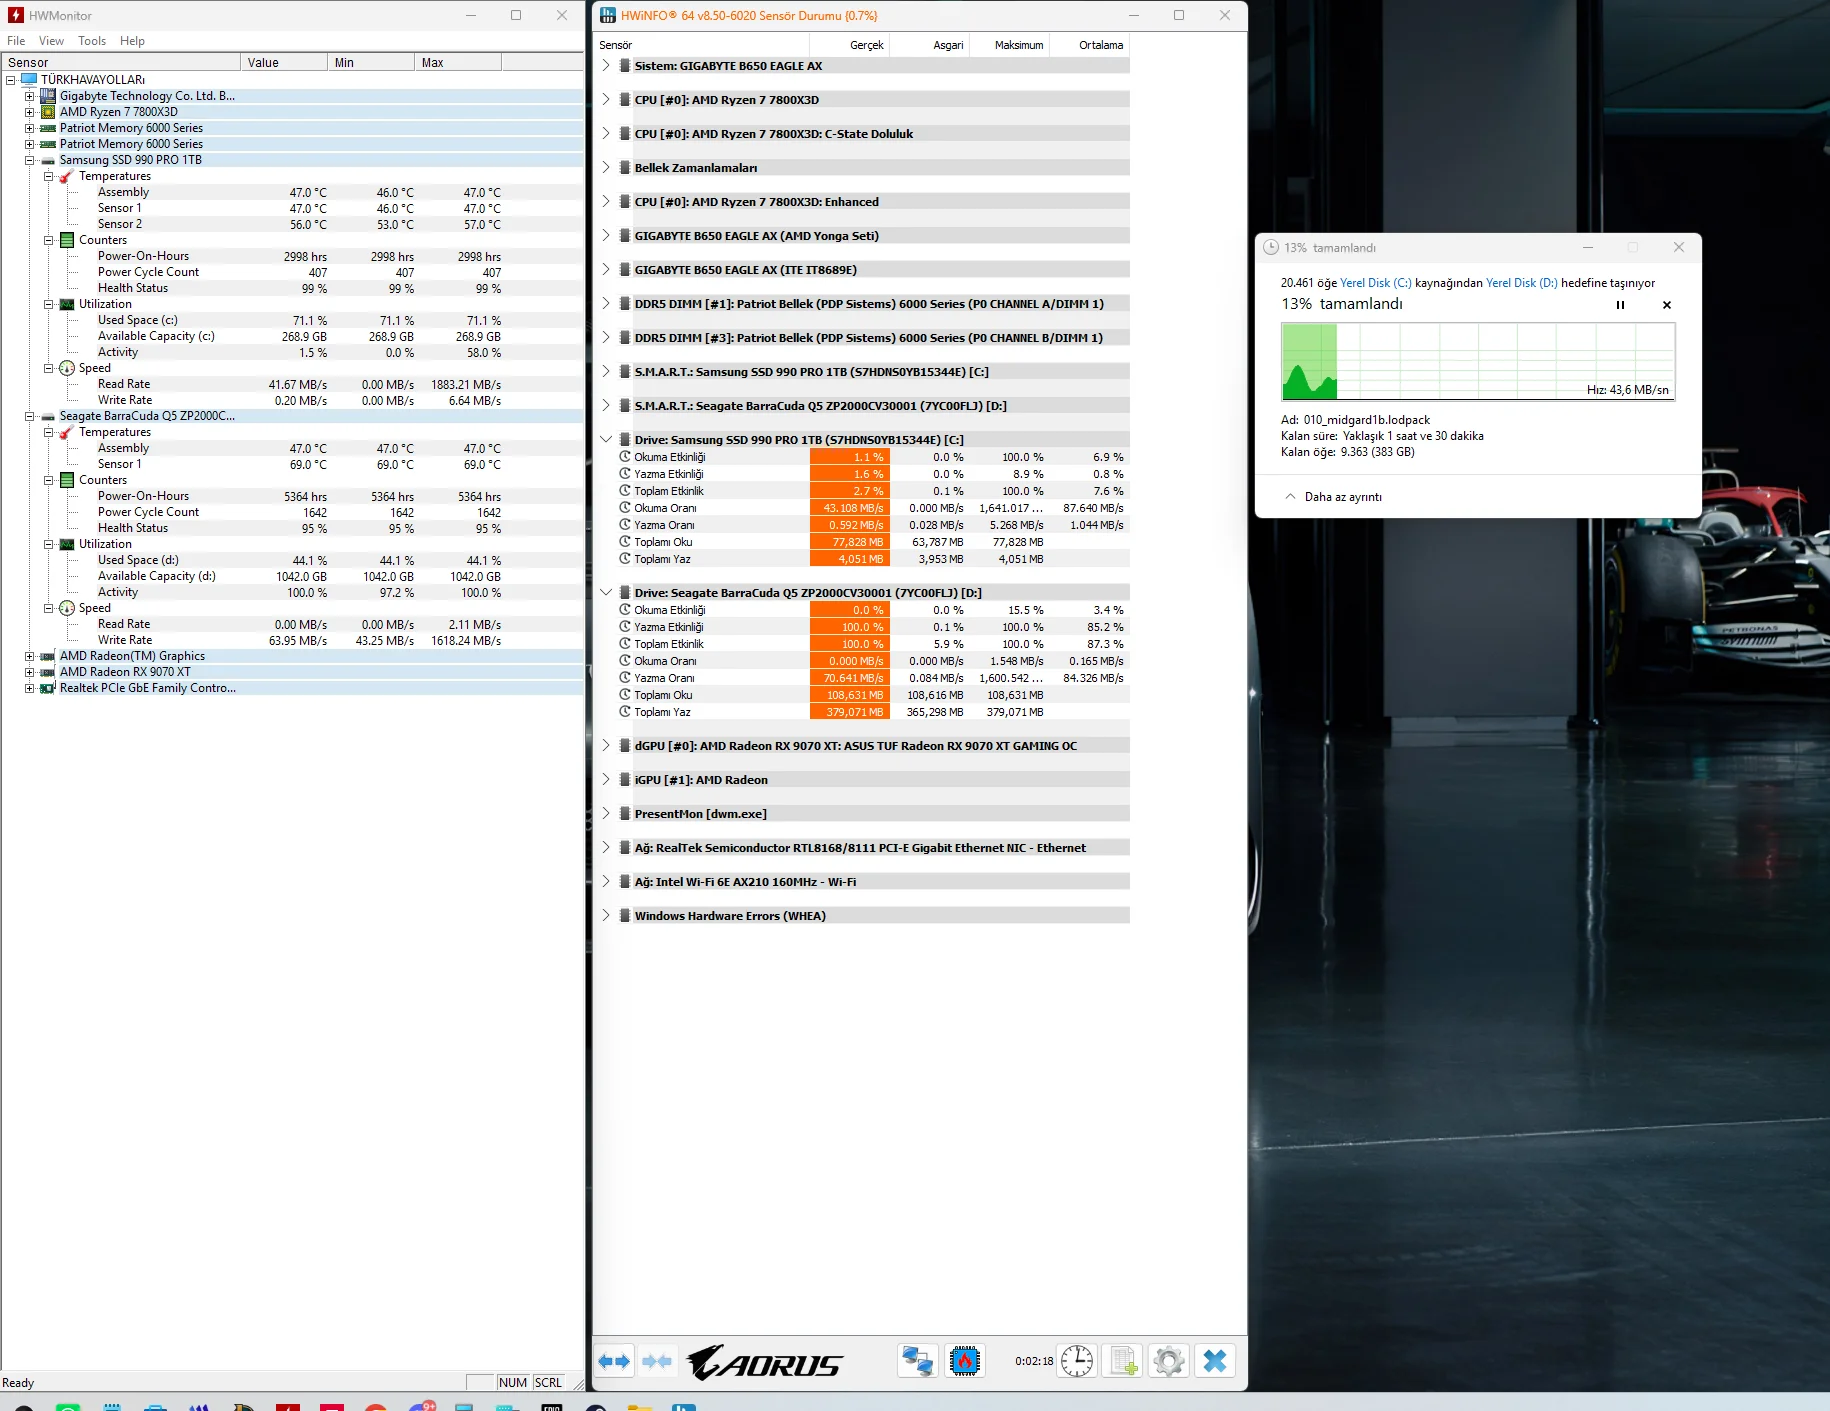Open File menu in HWMonitor
This screenshot has width=1830, height=1411.
tap(16, 41)
